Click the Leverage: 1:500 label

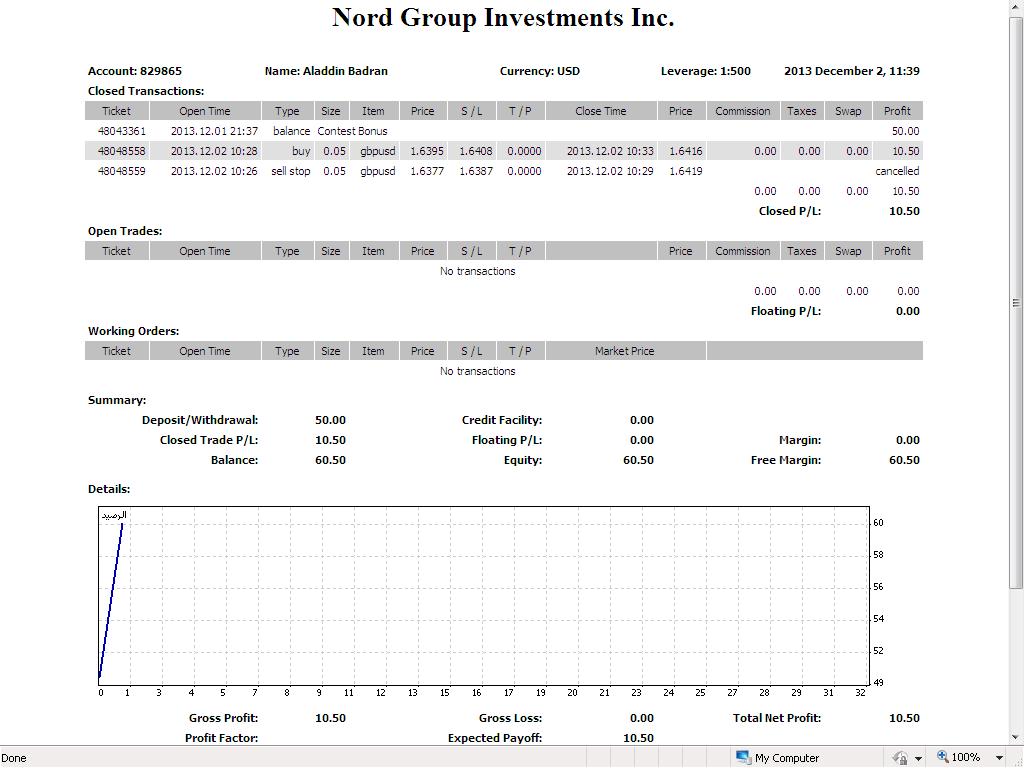[x=705, y=71]
